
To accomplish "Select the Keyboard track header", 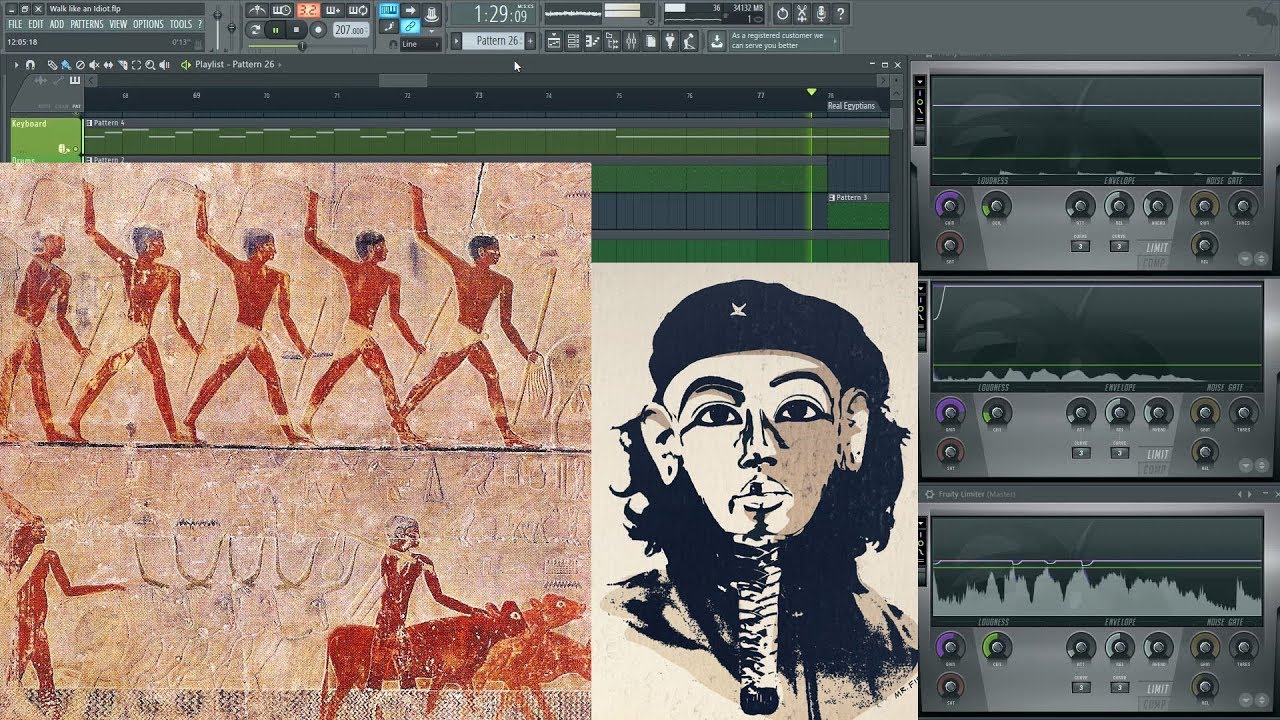I will [x=45, y=137].
